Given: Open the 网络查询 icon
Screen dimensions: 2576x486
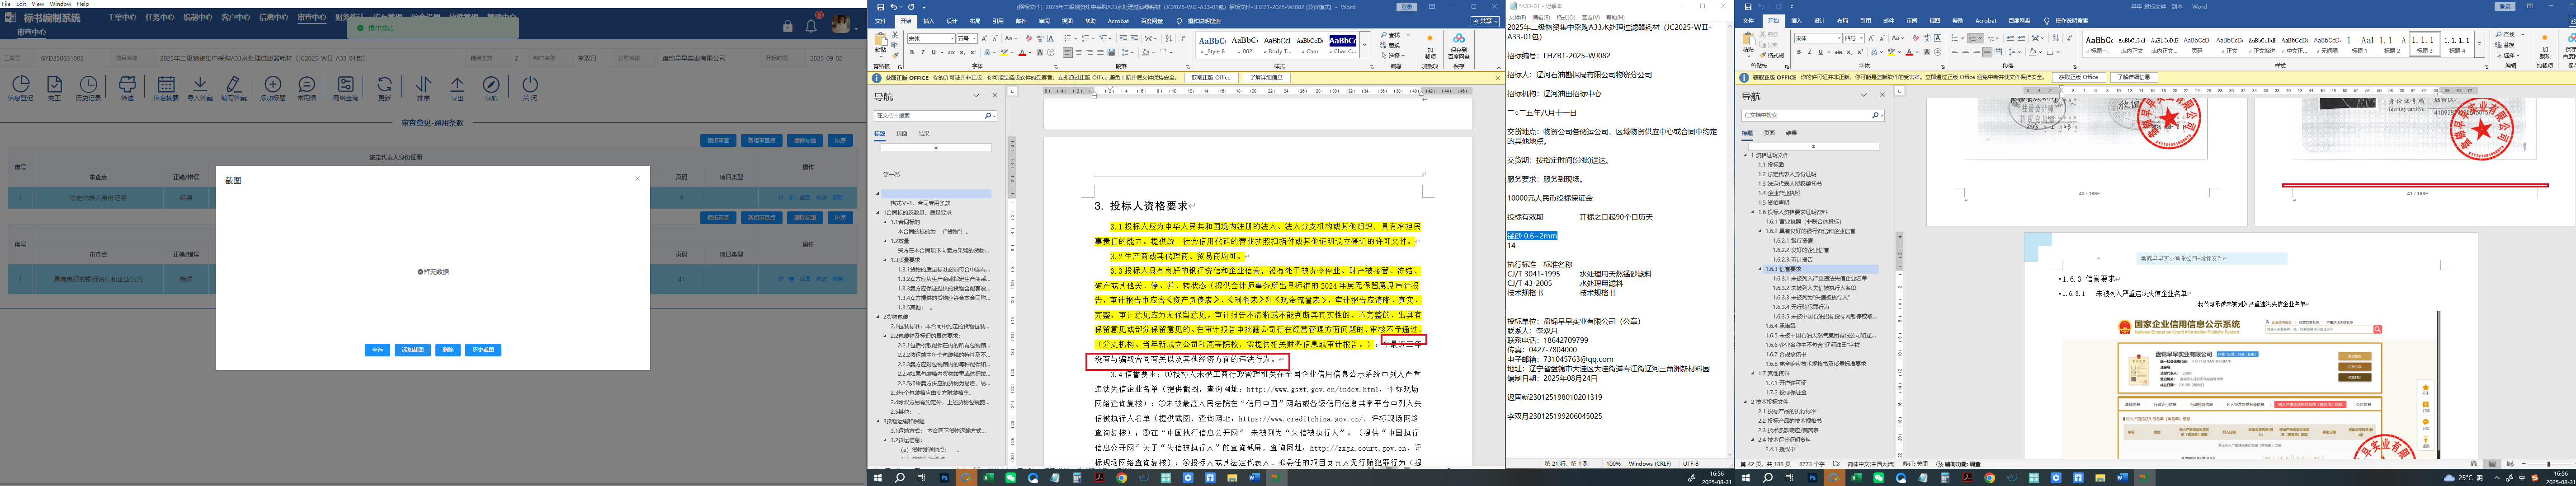Looking at the screenshot, I should coord(345,88).
